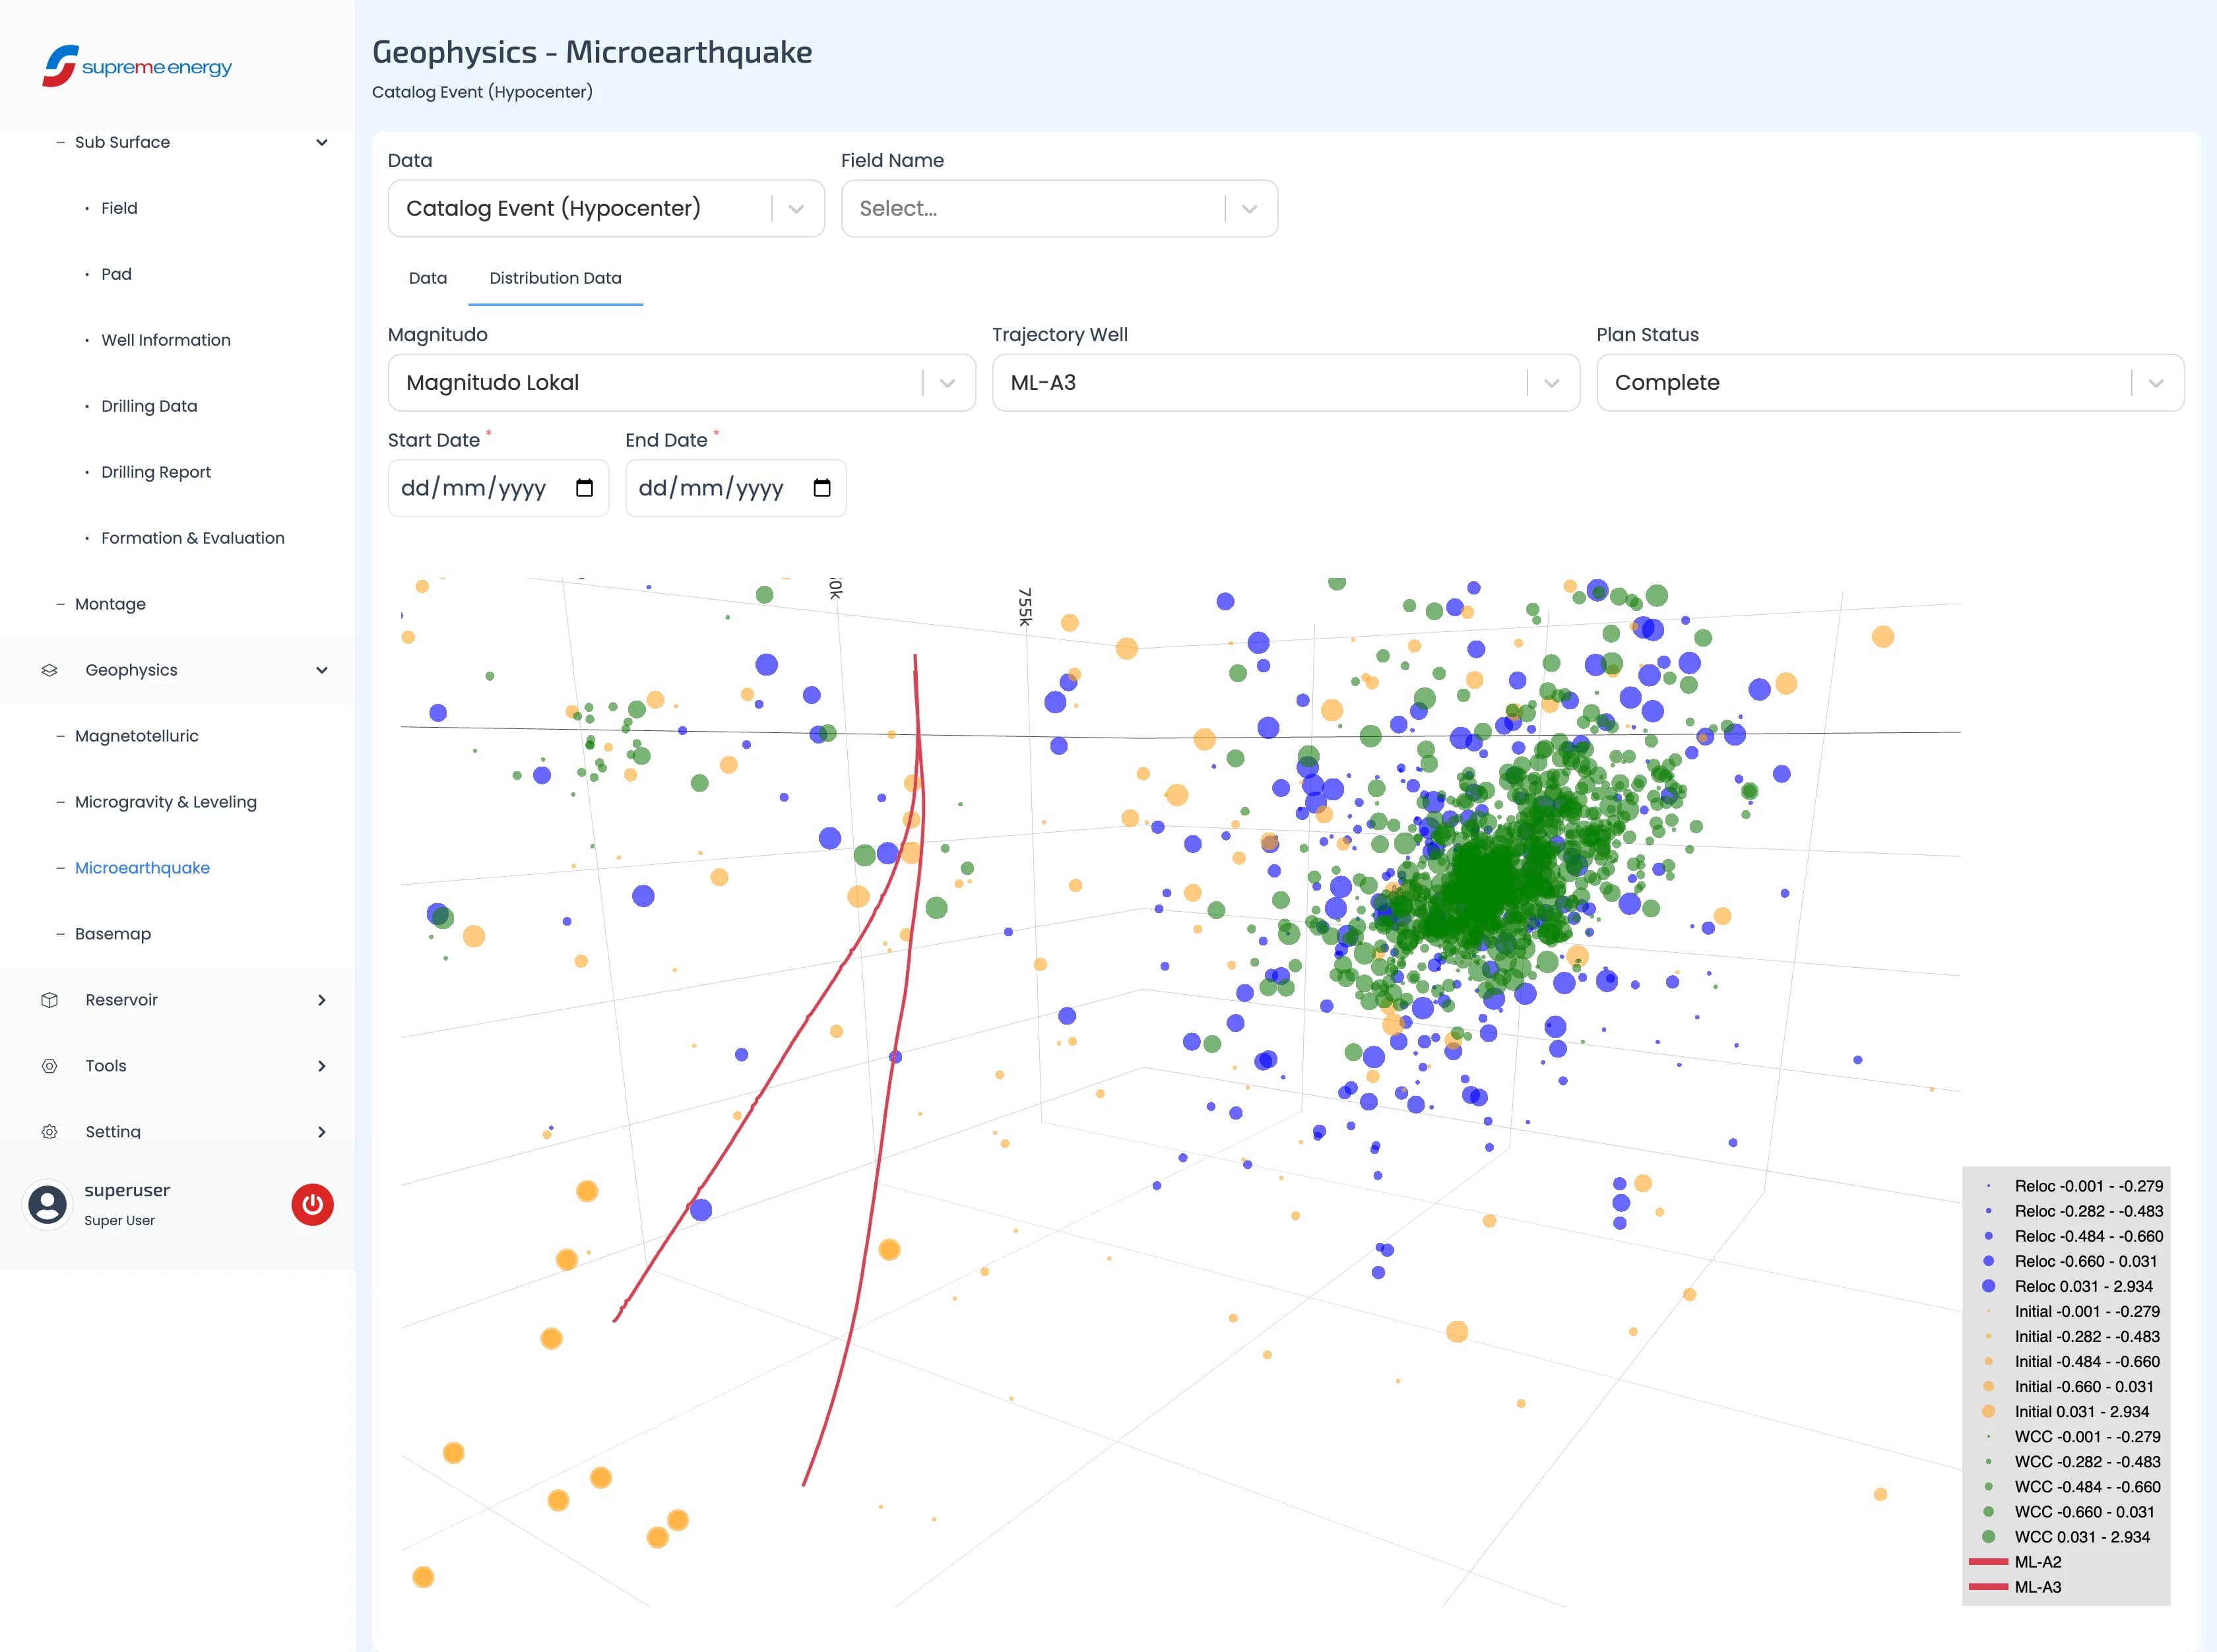Viewport: 2217px width, 1652px height.
Task: Hide Reloc 0.031 - 2.934 legend series
Action: pos(2083,1286)
